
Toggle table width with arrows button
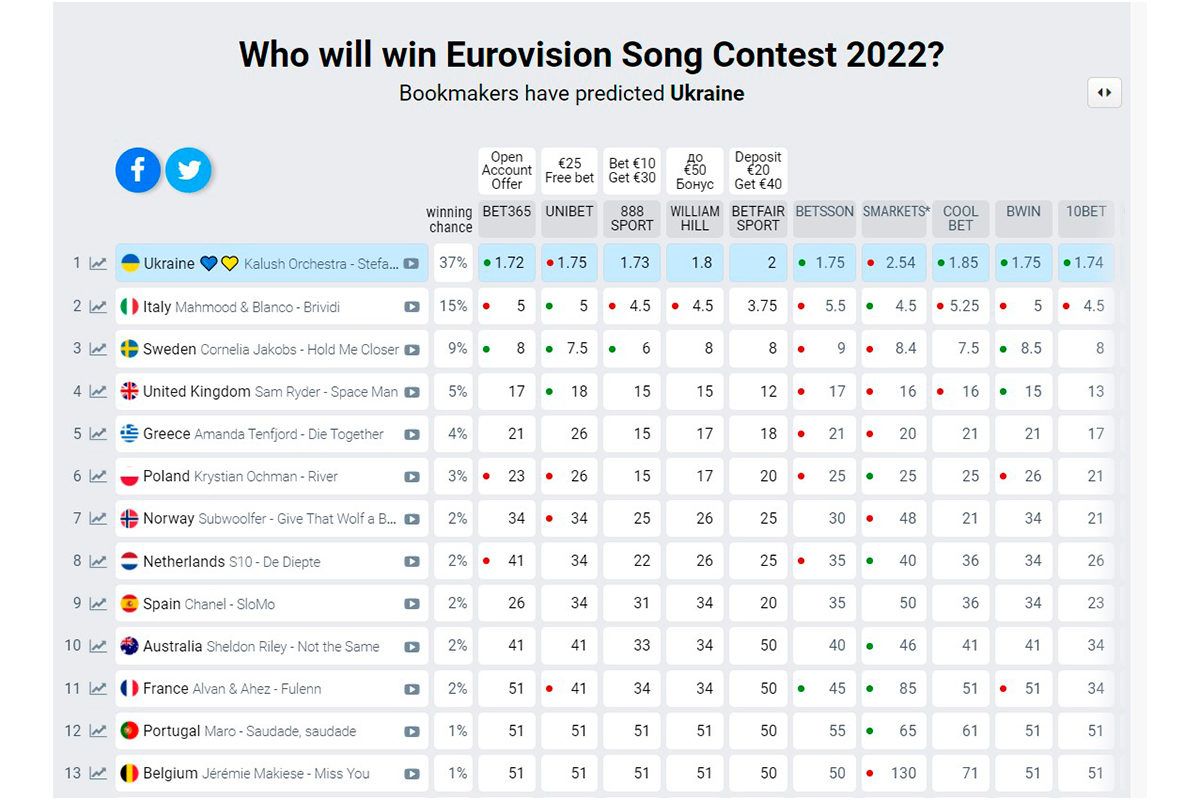tap(1104, 93)
